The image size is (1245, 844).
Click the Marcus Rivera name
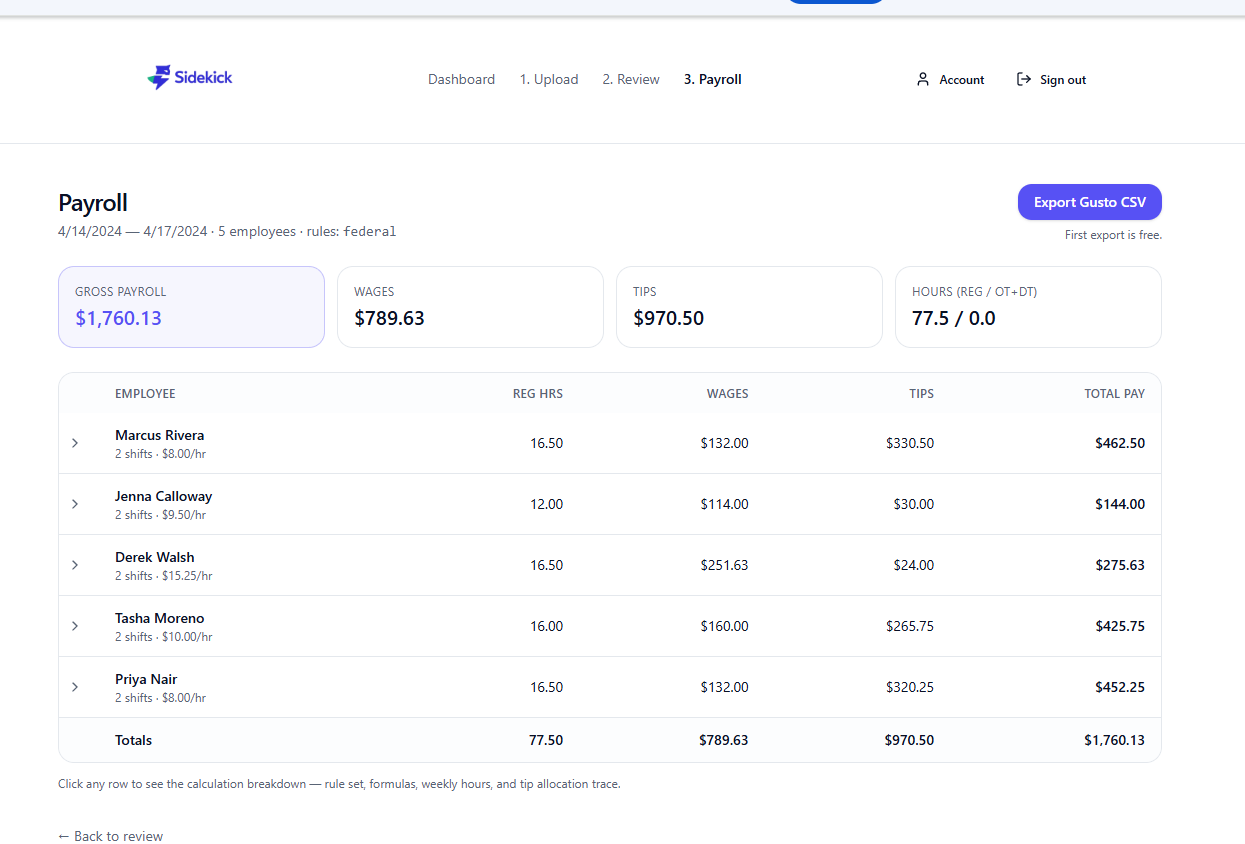pyautogui.click(x=159, y=435)
